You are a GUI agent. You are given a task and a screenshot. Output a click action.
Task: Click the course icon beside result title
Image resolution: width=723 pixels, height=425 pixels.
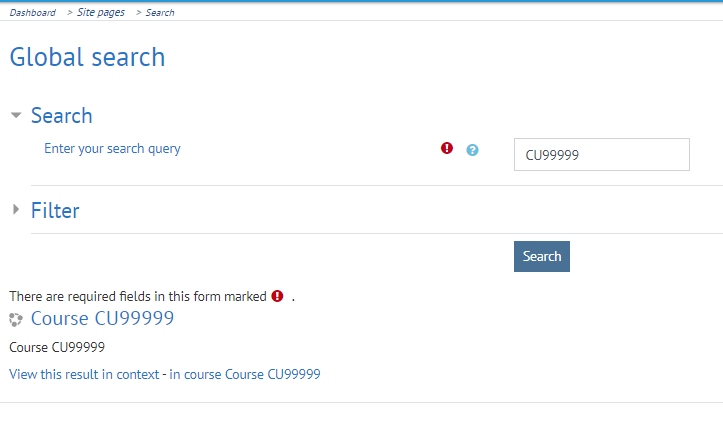[16, 319]
